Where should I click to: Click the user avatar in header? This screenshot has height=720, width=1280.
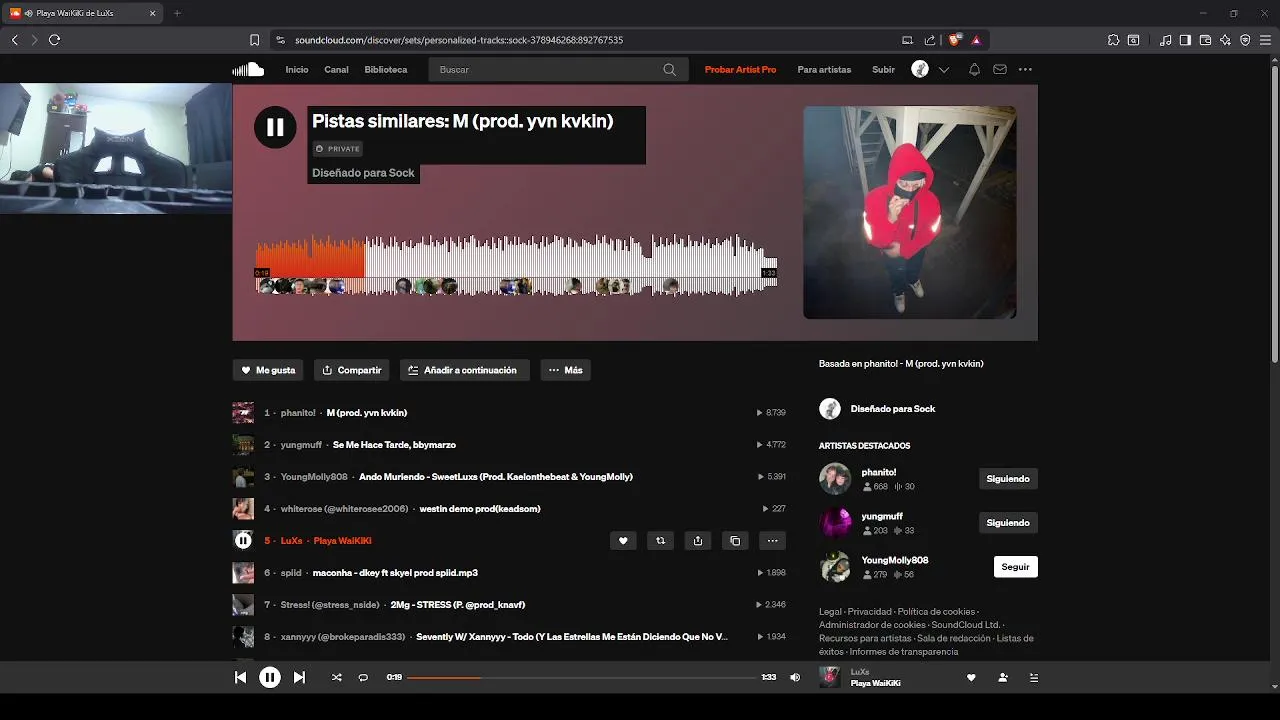point(920,69)
